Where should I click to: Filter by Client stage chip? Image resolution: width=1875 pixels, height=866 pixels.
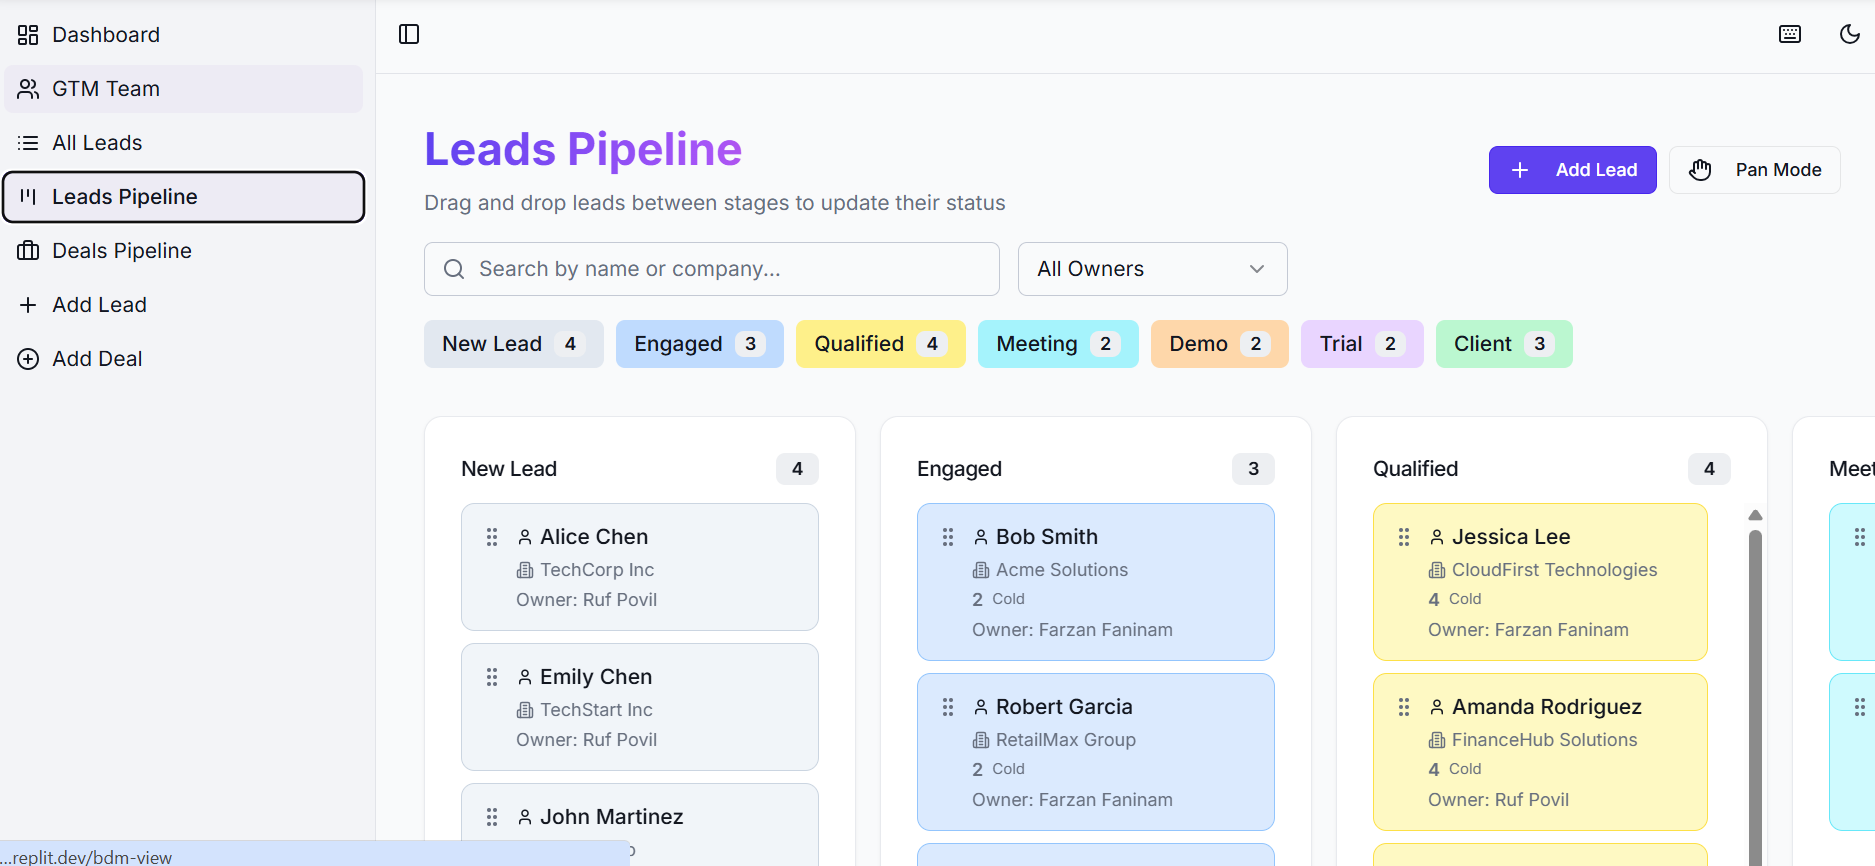[1504, 344]
